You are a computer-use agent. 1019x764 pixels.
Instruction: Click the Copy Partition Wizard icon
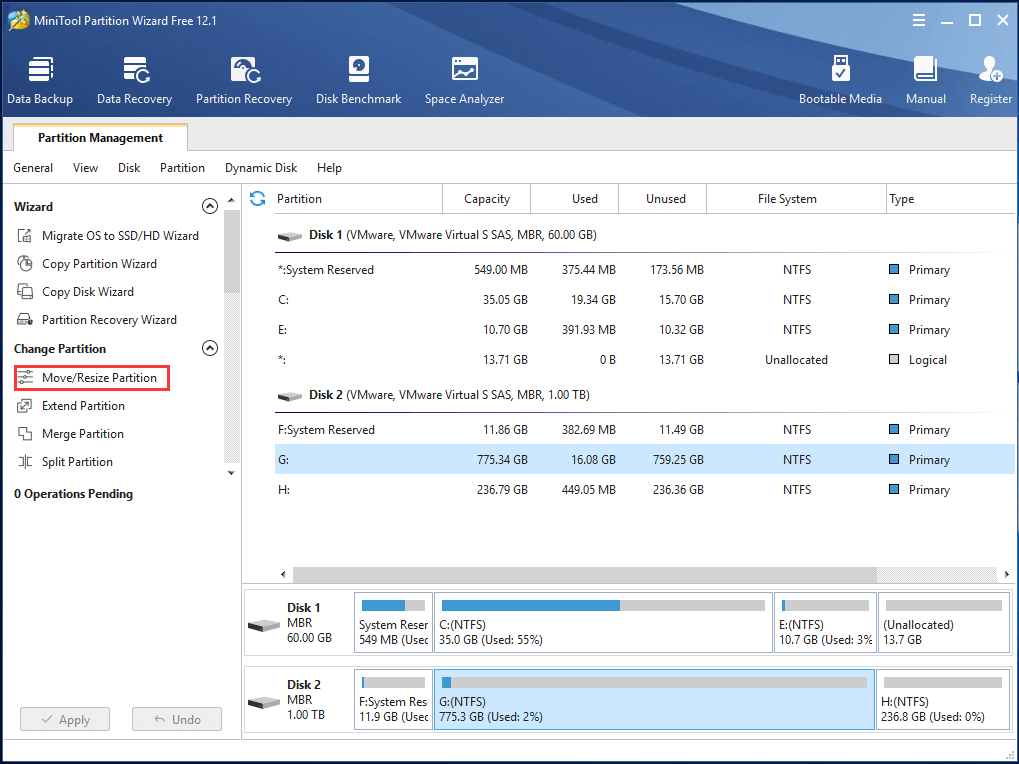[x=25, y=264]
